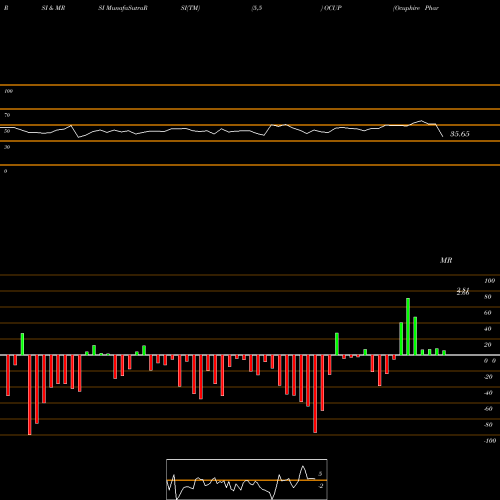The height and width of the screenshot is (500, 500).
Task: Click the RSI panel 30 level label
Action: click(7, 147)
